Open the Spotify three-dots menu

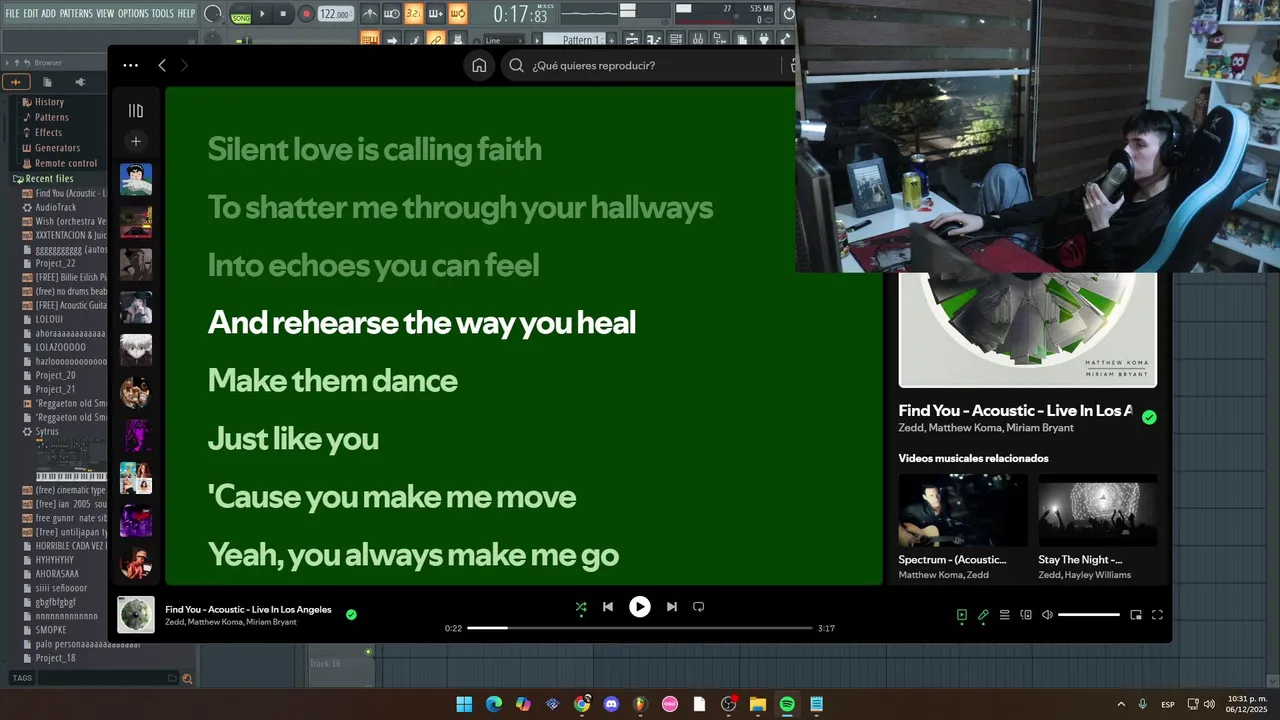pyautogui.click(x=130, y=65)
